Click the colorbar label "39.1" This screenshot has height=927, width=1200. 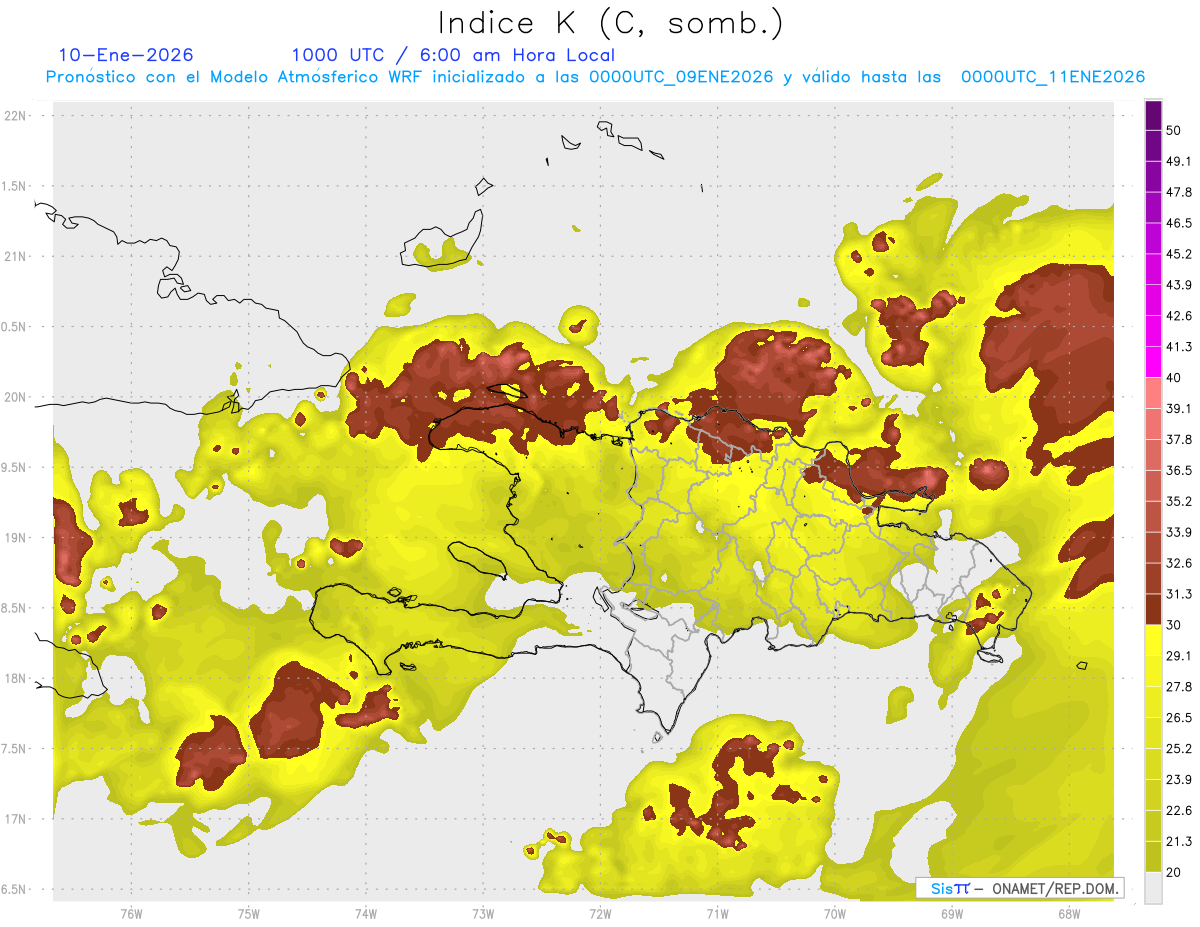click(x=1178, y=409)
